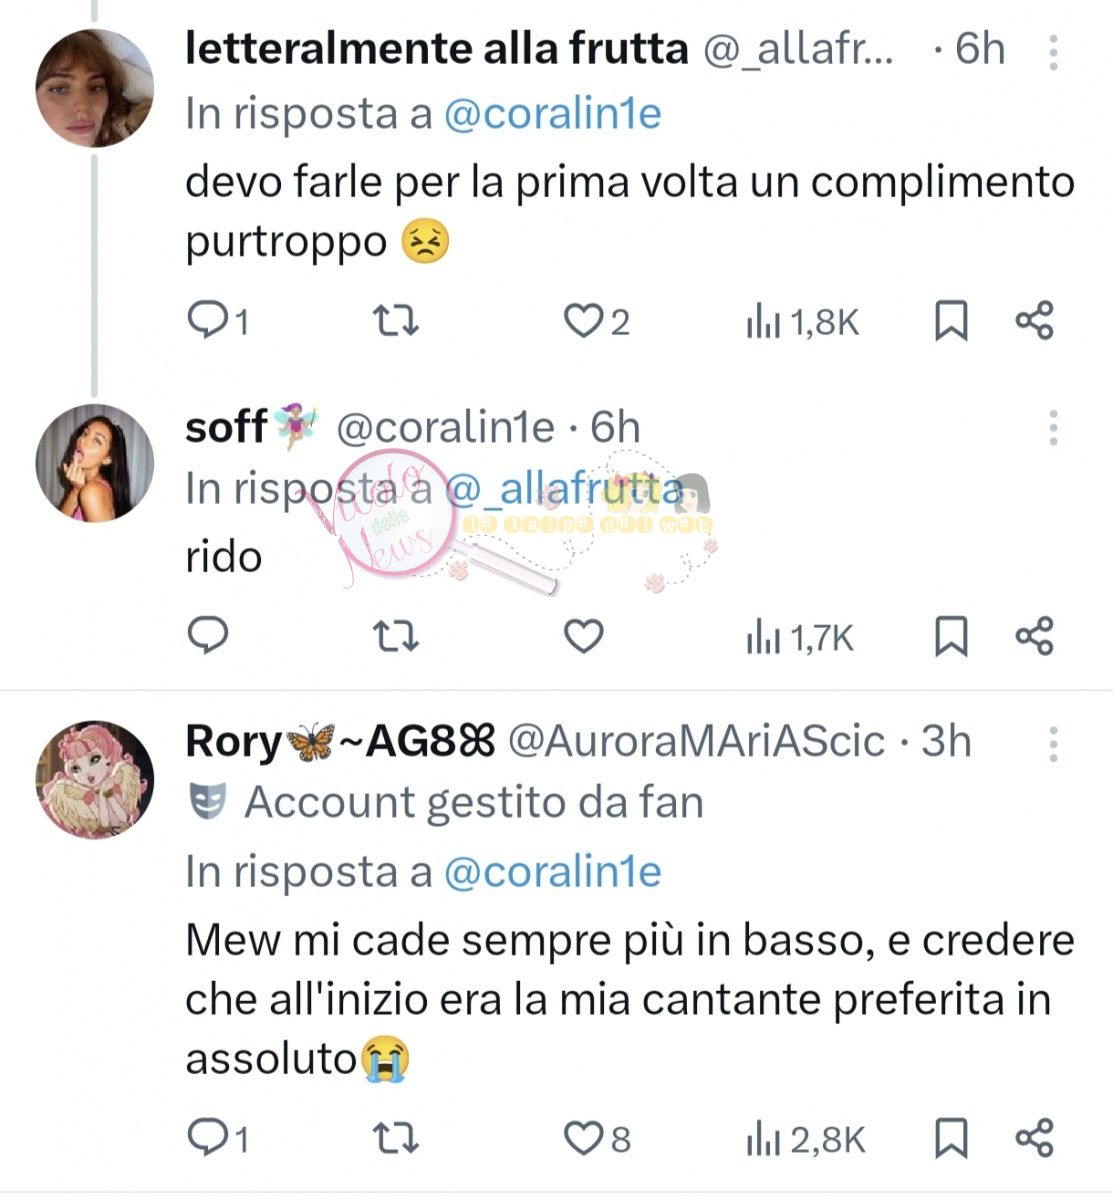Open more options on Rory's tweet
The width and height of the screenshot is (1113, 1200).
coord(1053,744)
